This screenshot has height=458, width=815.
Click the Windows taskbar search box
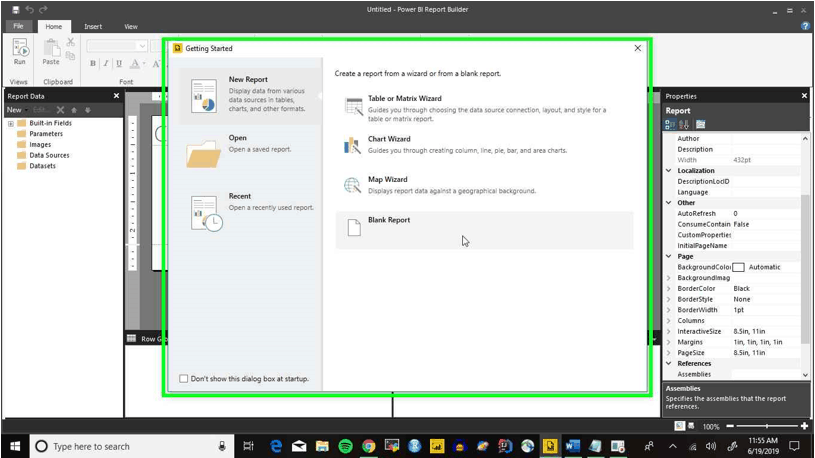point(131,446)
